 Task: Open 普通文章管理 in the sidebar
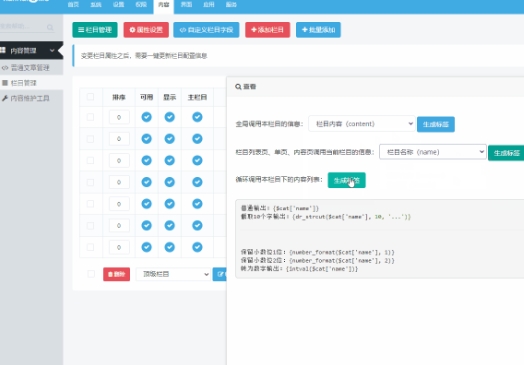coord(31,68)
